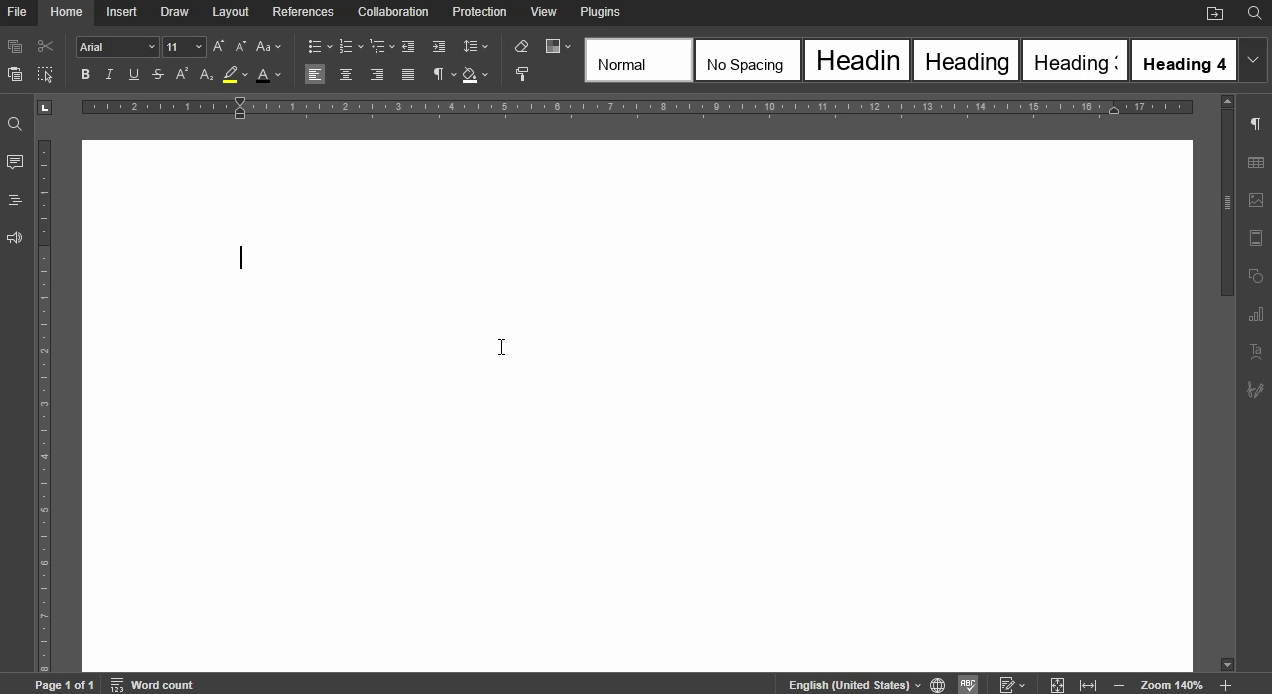Image resolution: width=1272 pixels, height=694 pixels.
Task: Toggle italic formatting
Action: pyautogui.click(x=110, y=75)
